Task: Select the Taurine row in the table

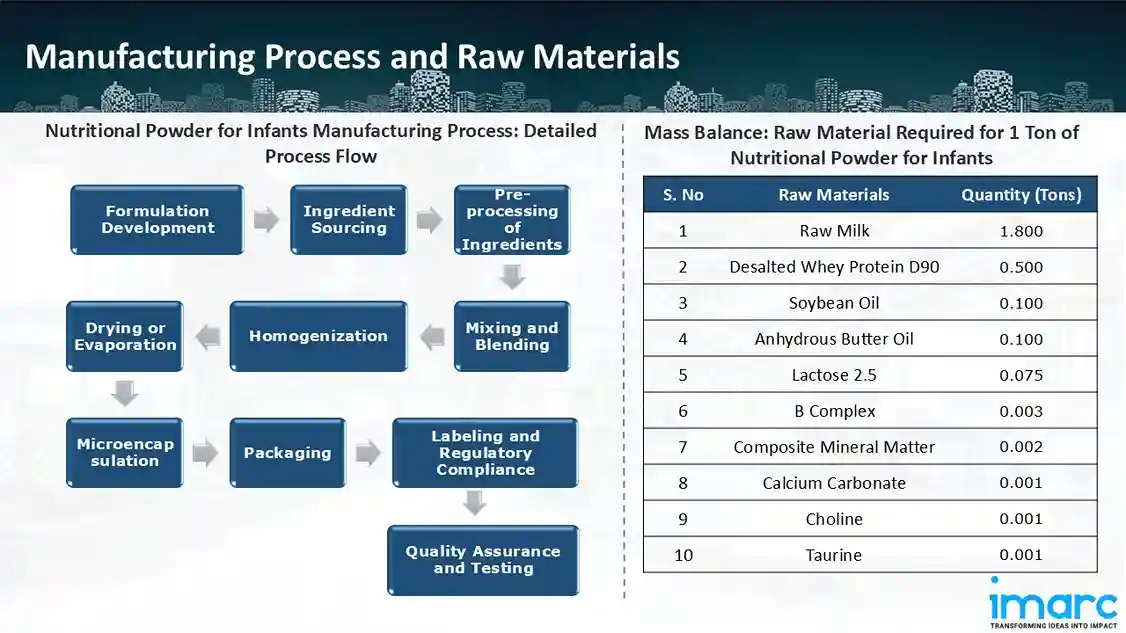Action: [833, 555]
